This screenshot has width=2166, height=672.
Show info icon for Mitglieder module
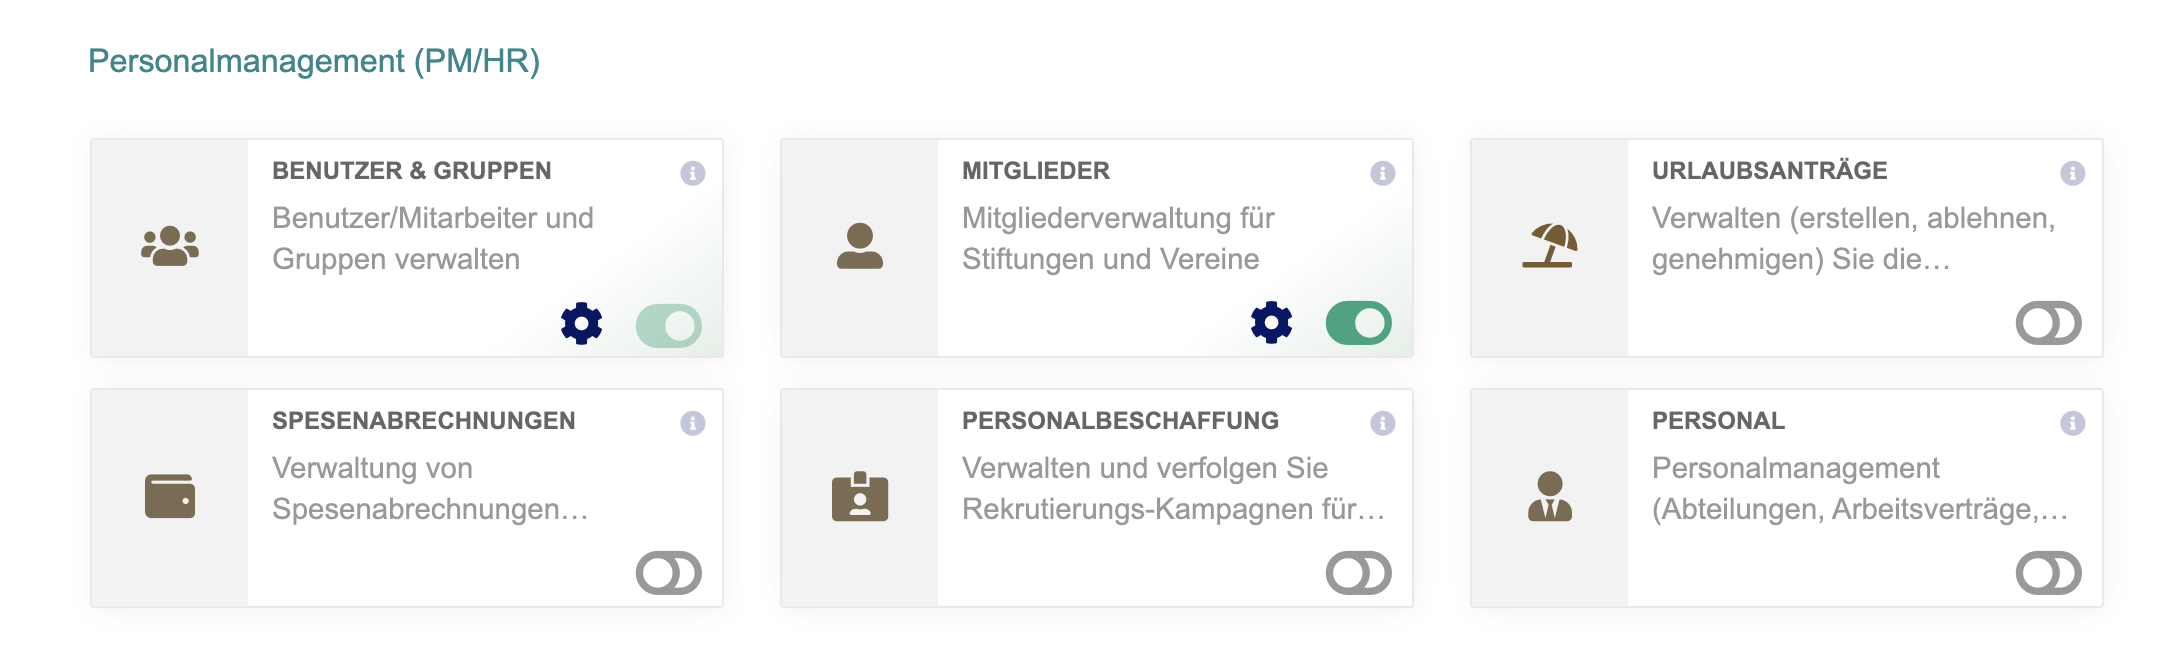coord(1383,173)
